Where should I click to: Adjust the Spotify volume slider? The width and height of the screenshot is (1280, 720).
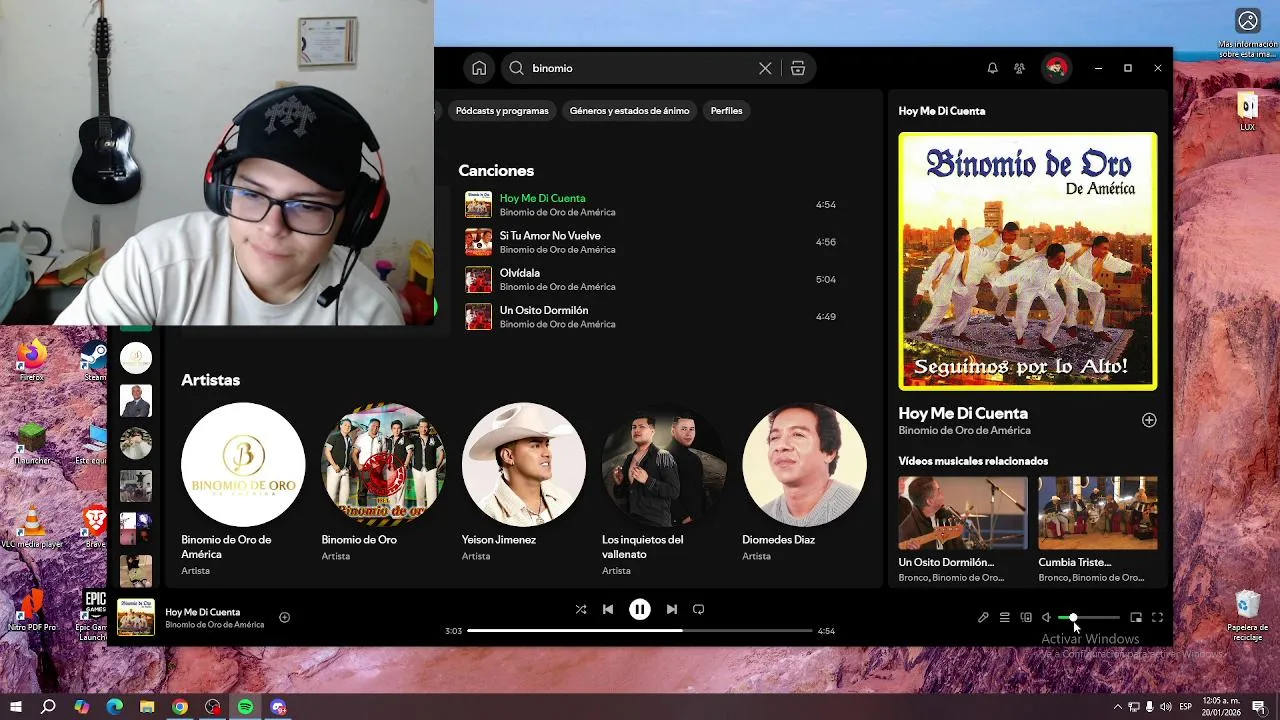pos(1089,618)
